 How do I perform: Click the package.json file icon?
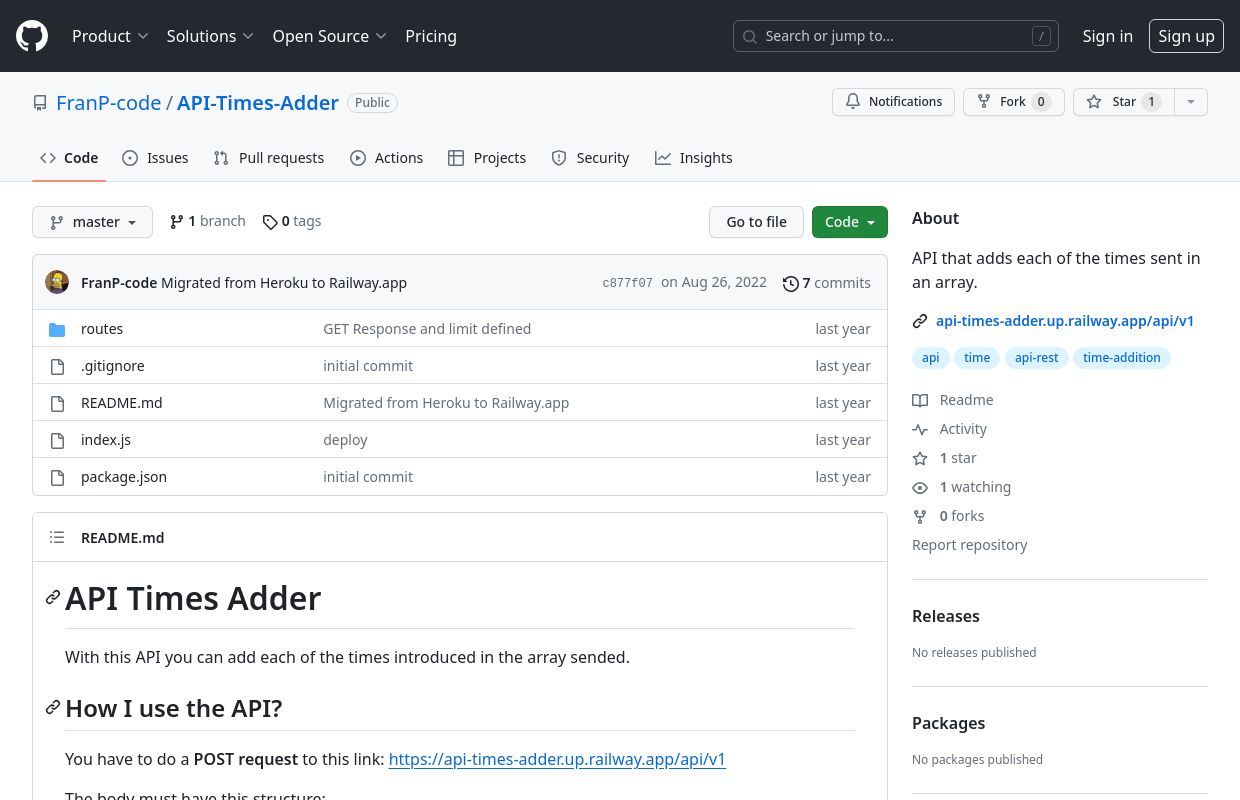point(57,477)
